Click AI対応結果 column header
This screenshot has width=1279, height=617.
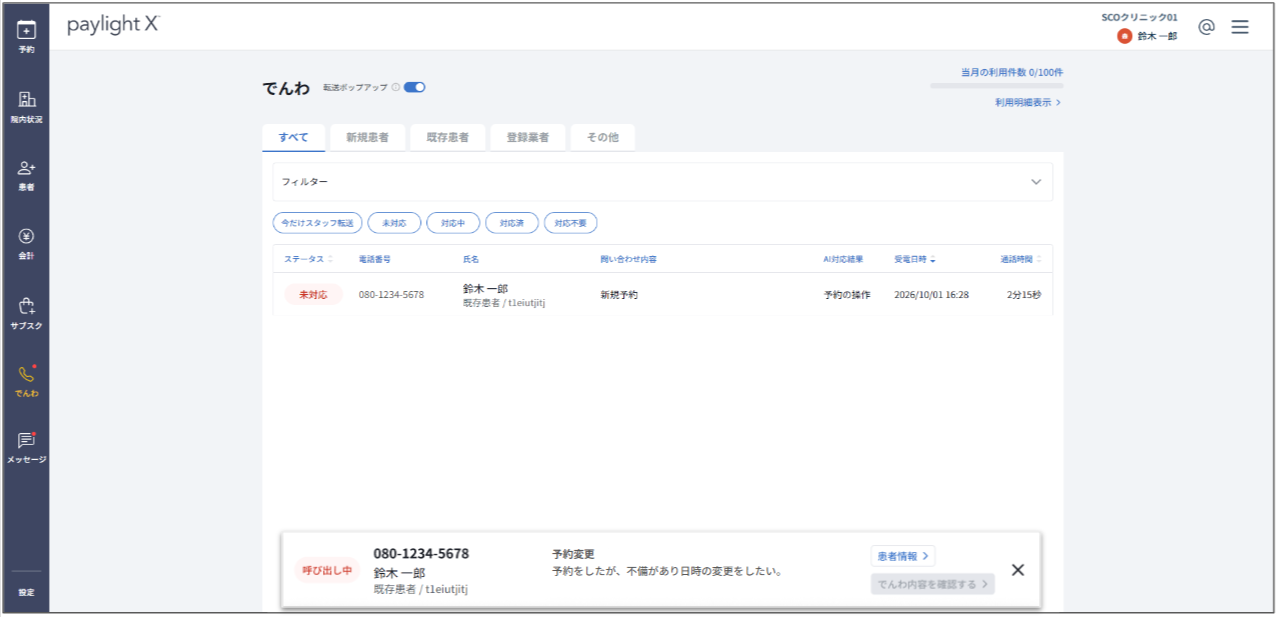[x=842, y=259]
